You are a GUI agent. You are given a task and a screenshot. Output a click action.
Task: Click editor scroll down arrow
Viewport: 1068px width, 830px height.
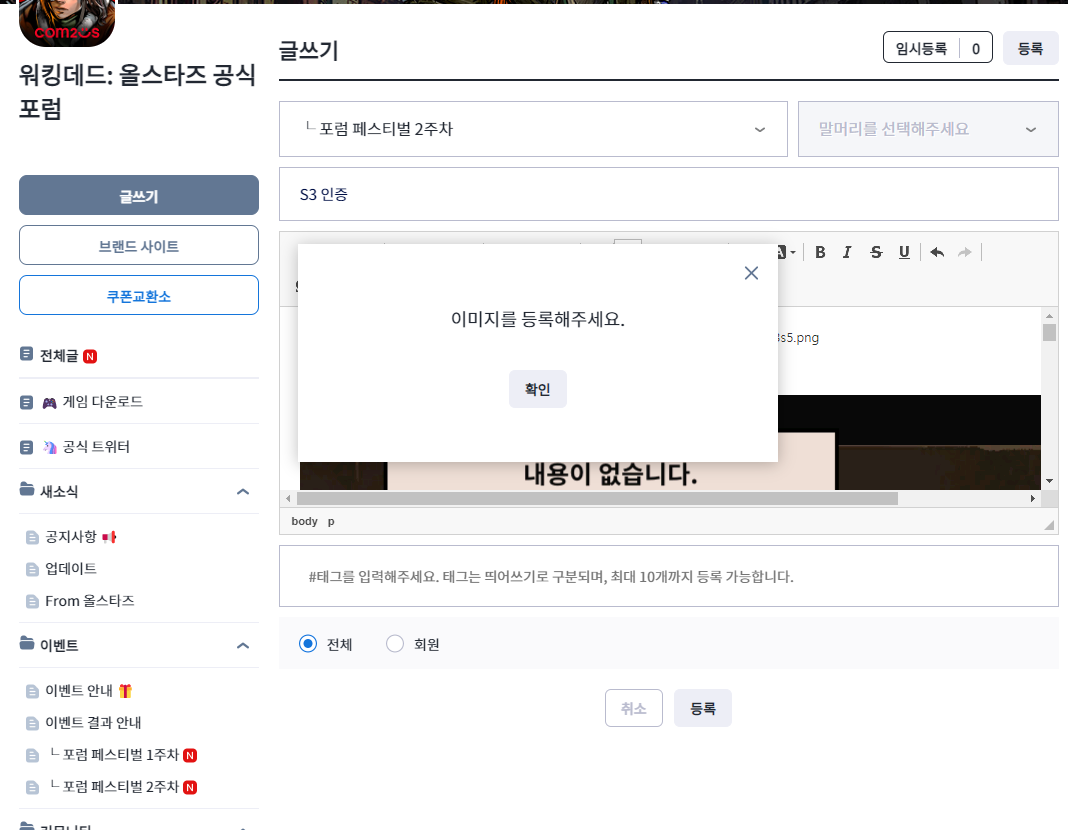point(1050,481)
